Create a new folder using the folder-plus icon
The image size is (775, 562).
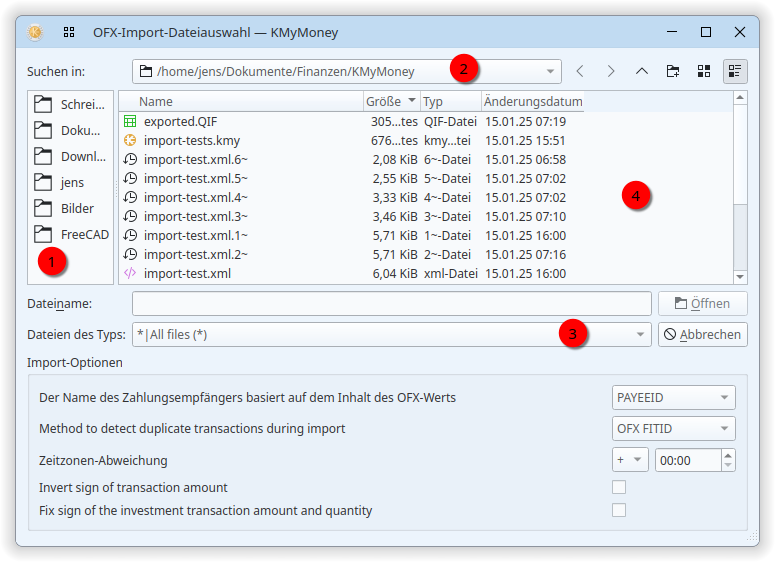(x=673, y=71)
